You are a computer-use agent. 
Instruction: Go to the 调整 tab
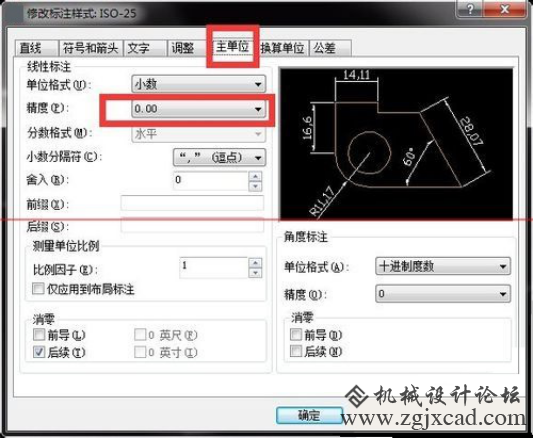pos(187,48)
